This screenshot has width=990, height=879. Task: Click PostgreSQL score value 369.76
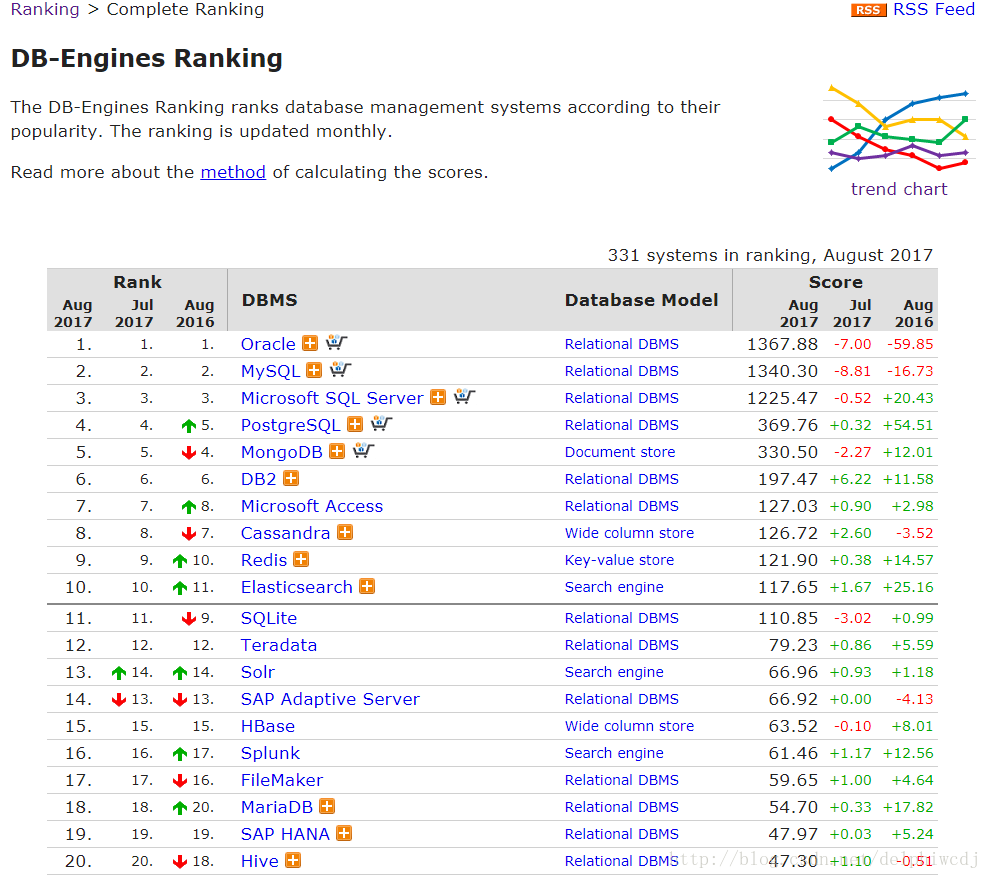point(788,425)
